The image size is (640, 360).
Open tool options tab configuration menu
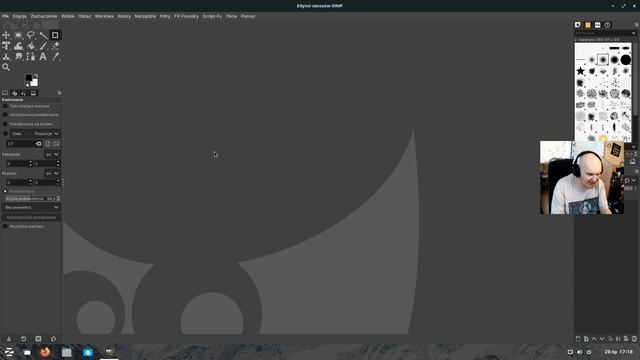59,93
